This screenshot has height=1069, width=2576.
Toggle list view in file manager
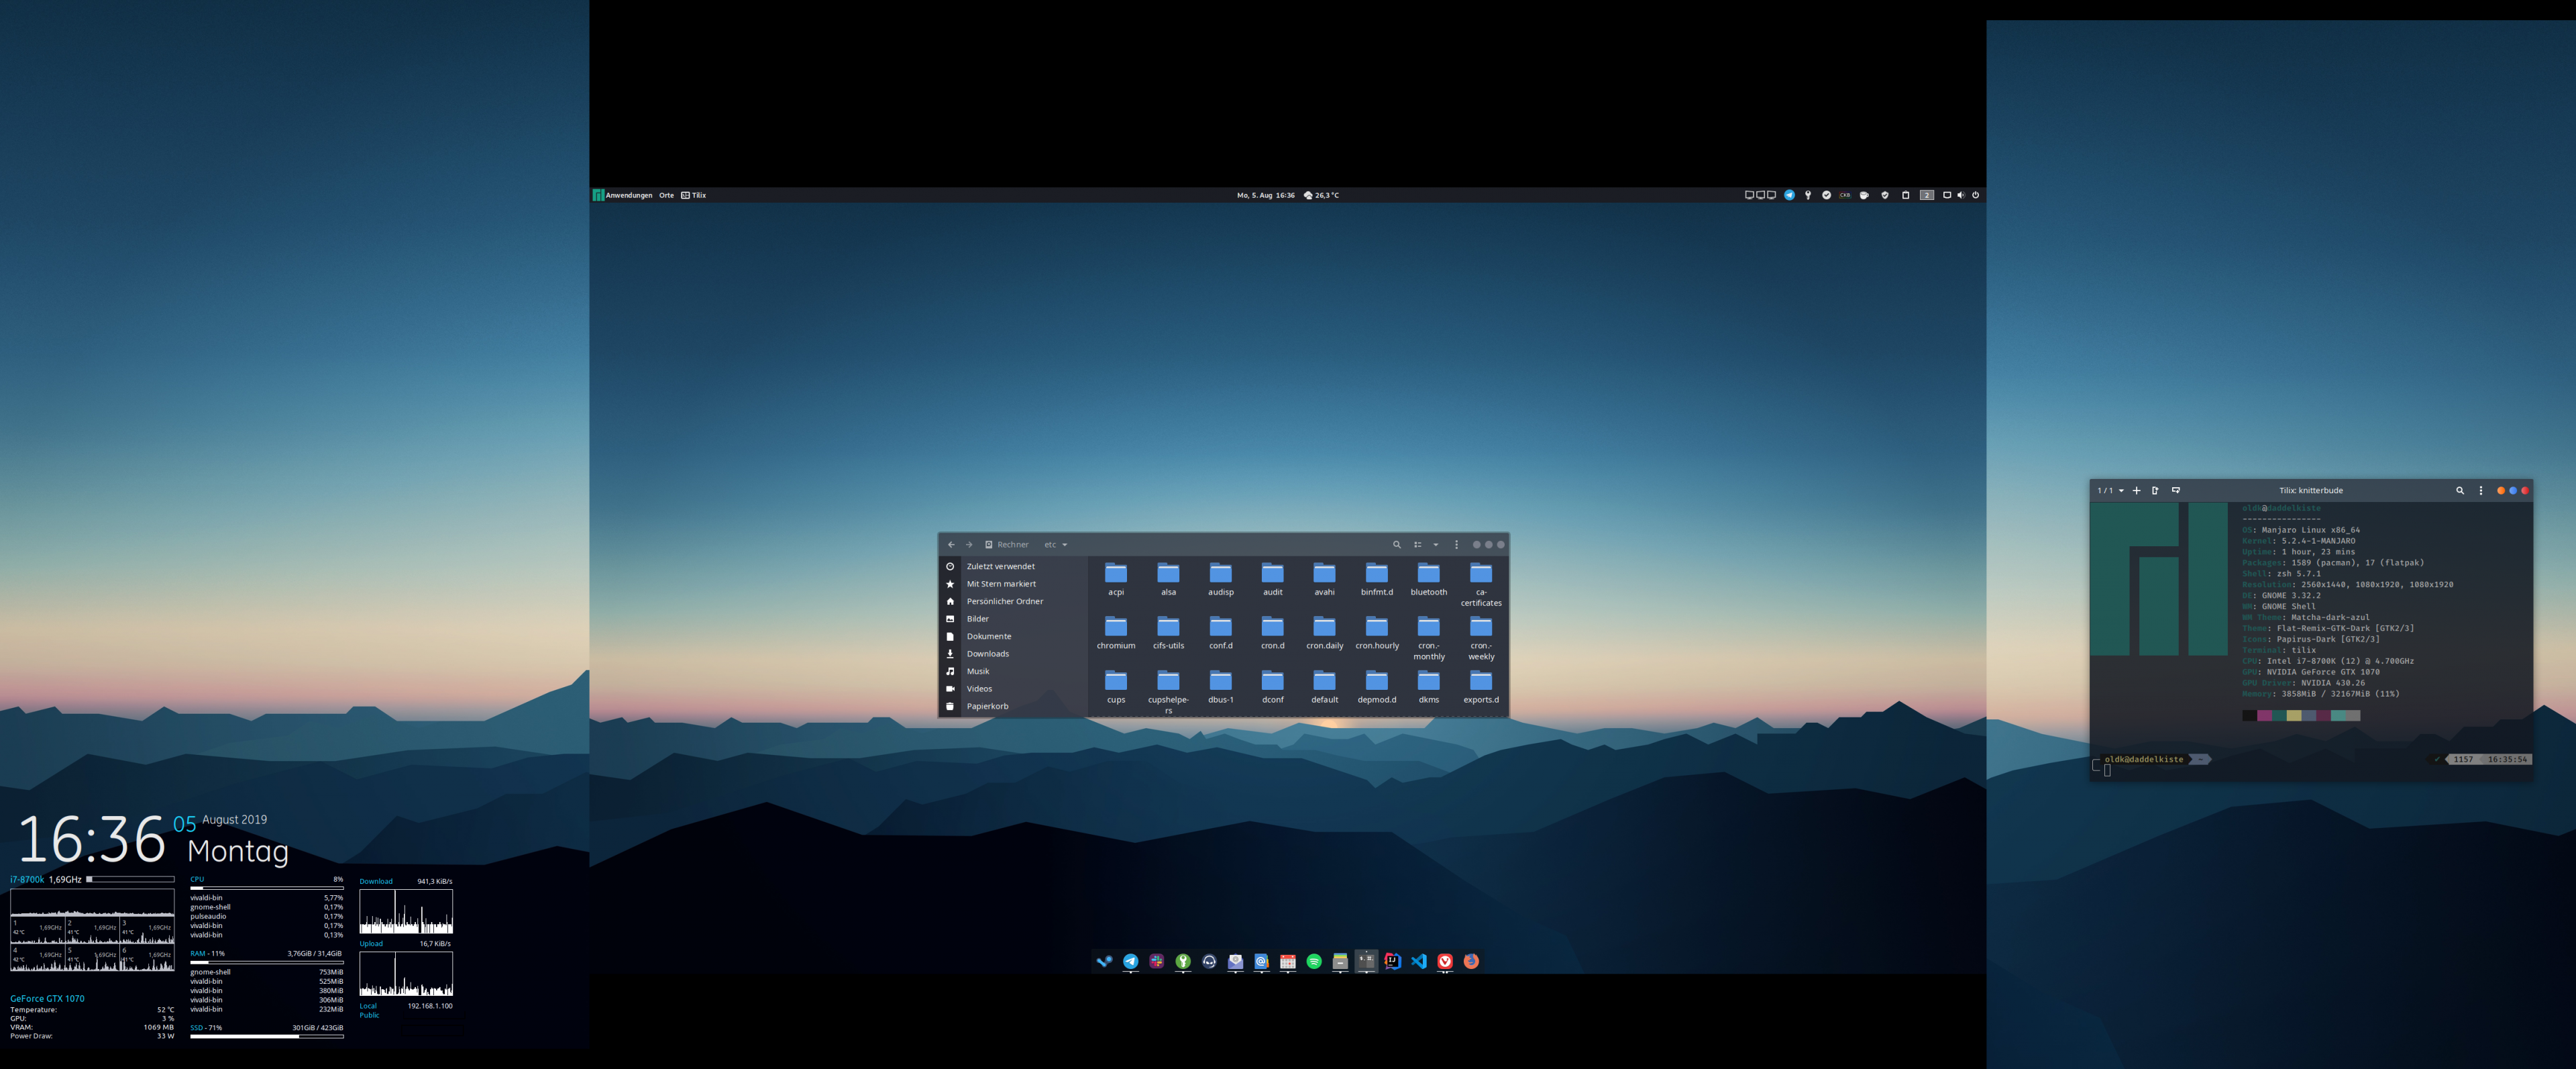coord(1417,545)
